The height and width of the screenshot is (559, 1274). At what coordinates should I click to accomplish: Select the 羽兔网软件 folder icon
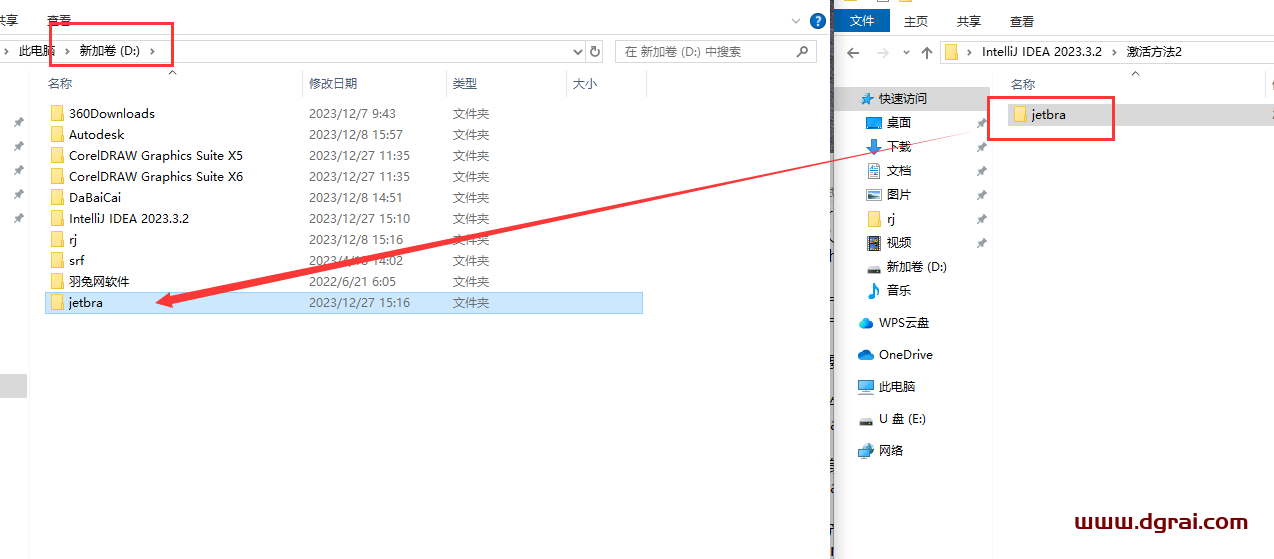tap(57, 281)
